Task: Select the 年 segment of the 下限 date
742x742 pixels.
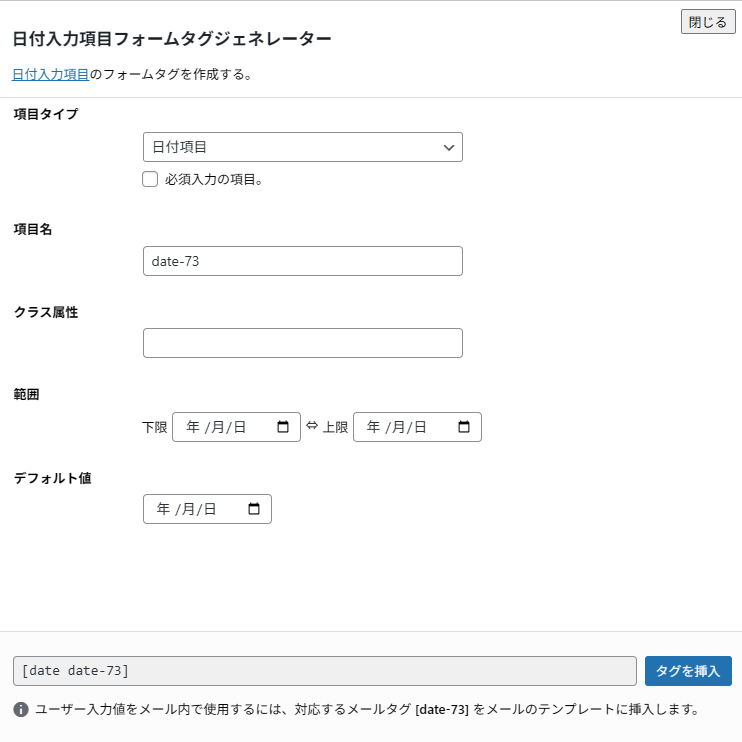Action: (x=193, y=427)
